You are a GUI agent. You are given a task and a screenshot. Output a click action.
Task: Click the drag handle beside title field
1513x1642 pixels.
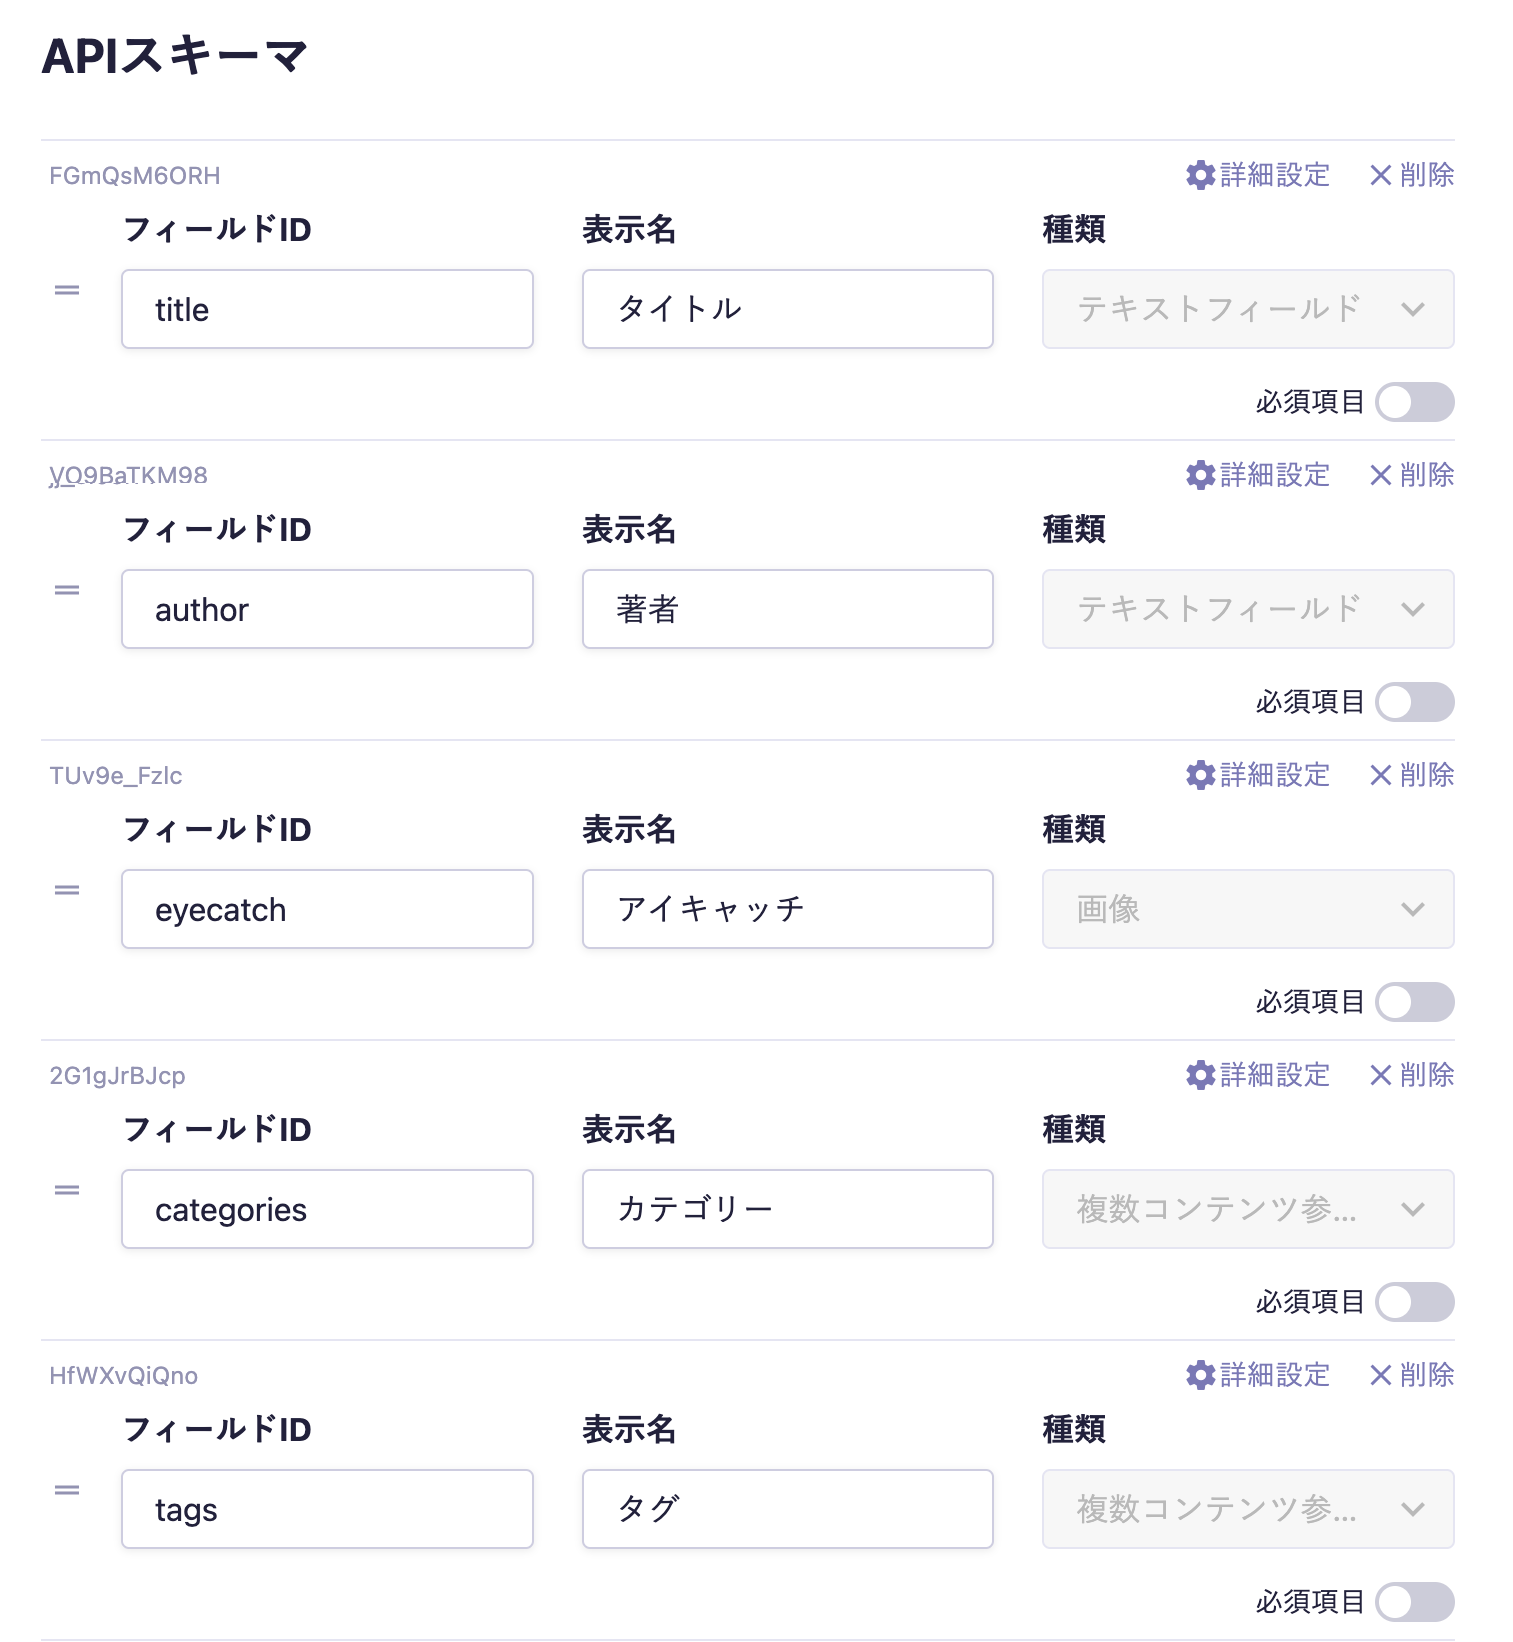coord(67,290)
